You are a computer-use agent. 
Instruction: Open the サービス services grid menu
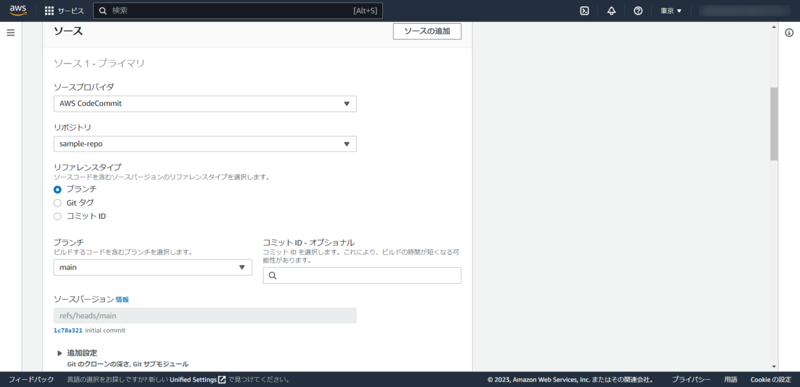(64, 11)
